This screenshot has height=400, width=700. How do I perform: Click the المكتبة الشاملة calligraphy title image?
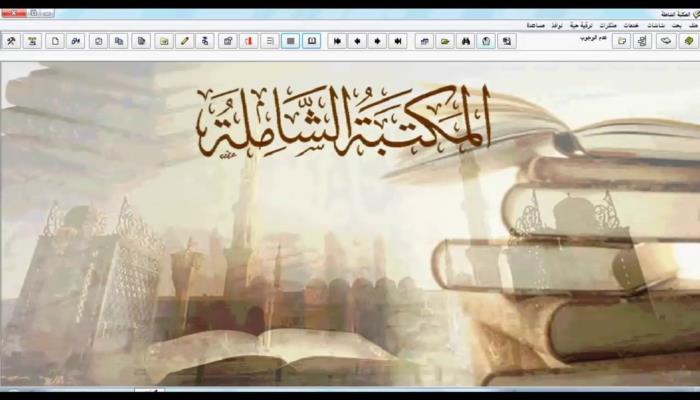coord(345,122)
